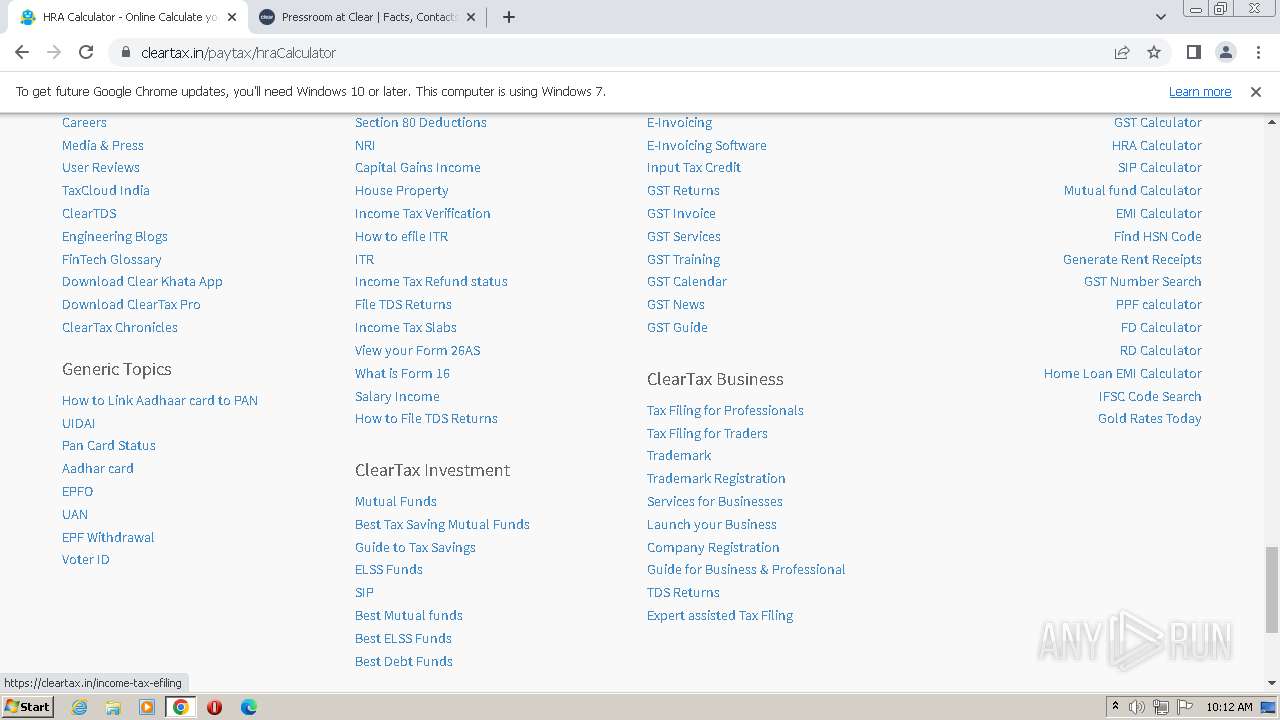Image resolution: width=1280 pixels, height=720 pixels.
Task: Expand the tab search dropdown arrow
Action: 1160,17
